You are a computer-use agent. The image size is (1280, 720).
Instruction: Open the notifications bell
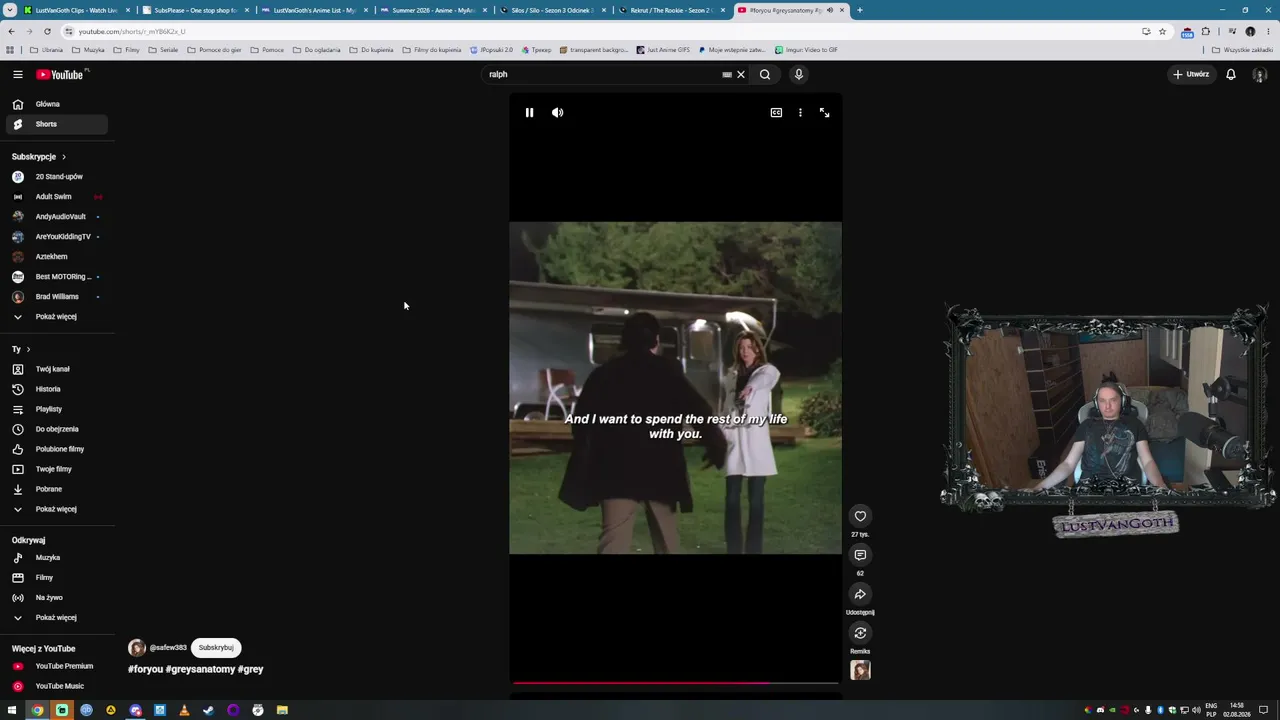click(1231, 74)
